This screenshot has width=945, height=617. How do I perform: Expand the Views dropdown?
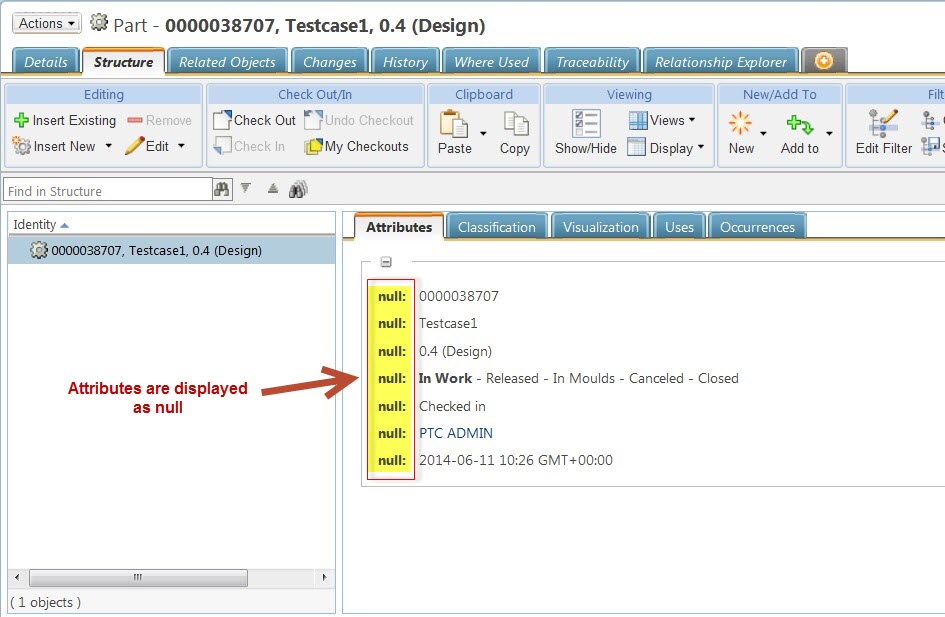pos(692,120)
